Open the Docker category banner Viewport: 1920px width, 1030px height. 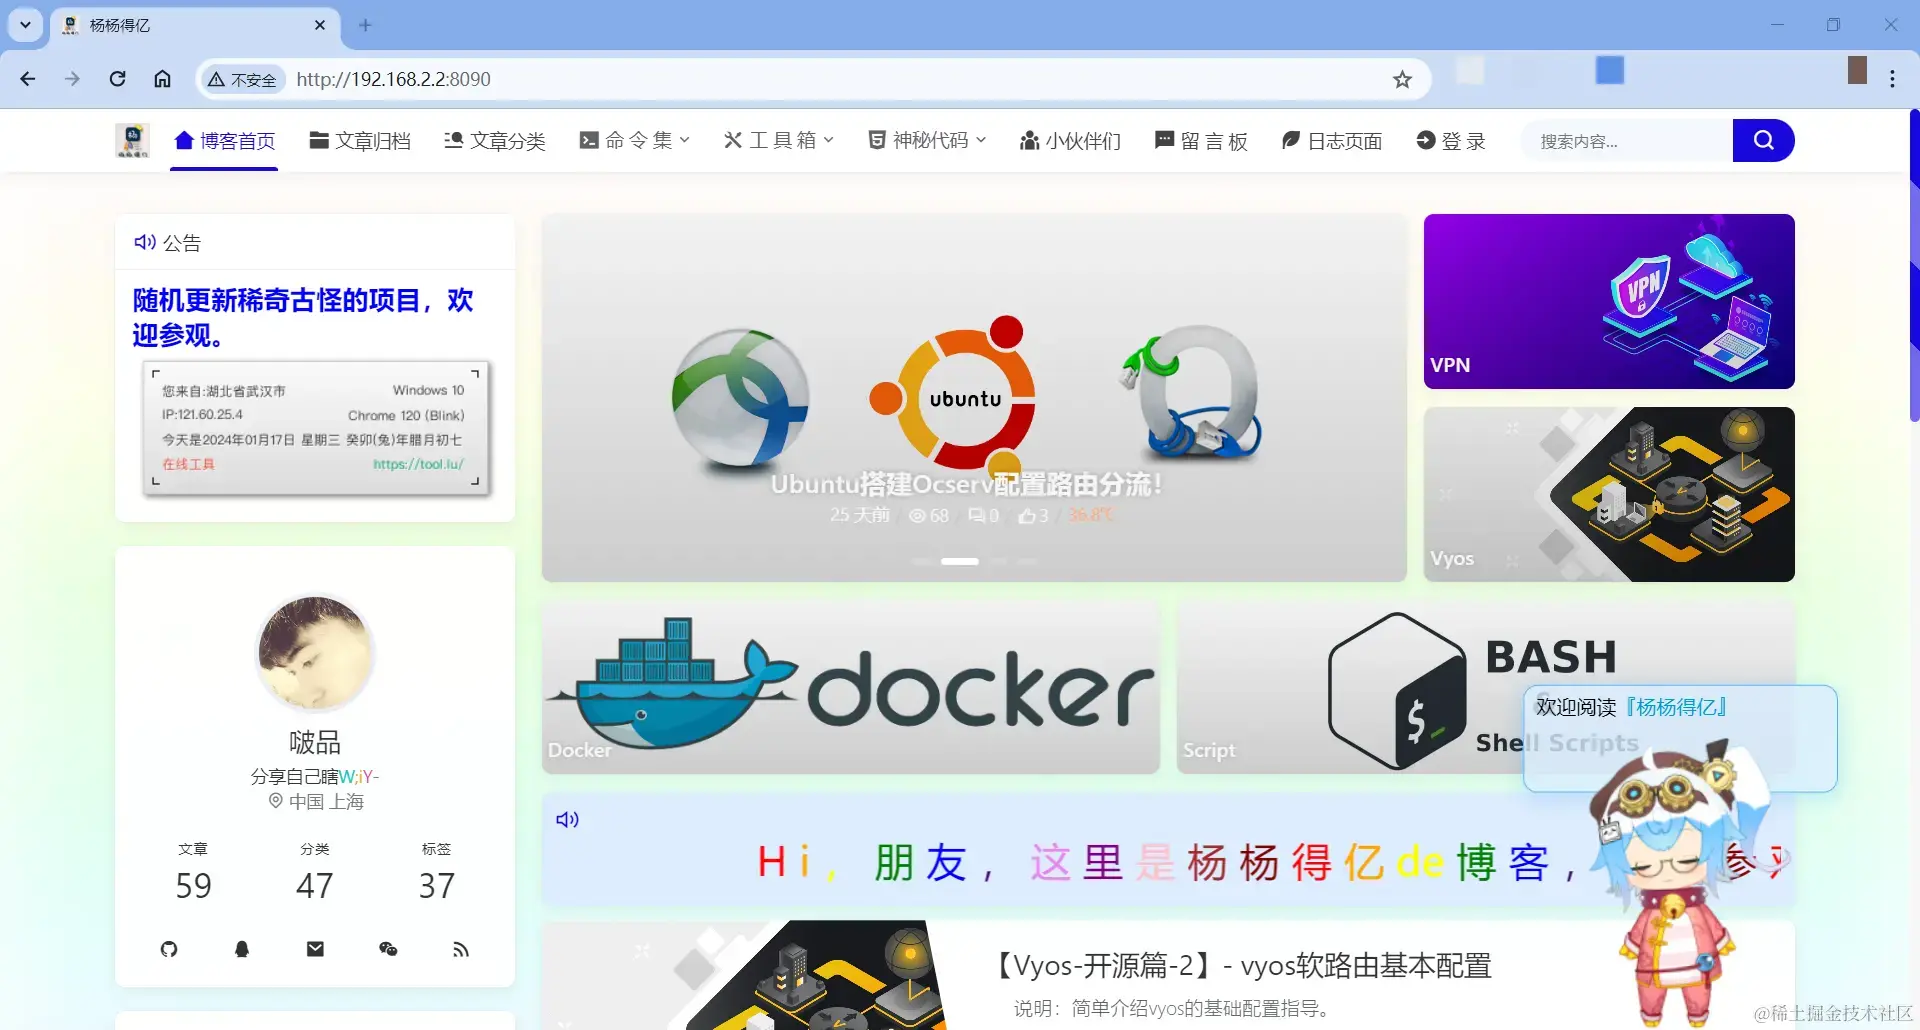pos(851,687)
